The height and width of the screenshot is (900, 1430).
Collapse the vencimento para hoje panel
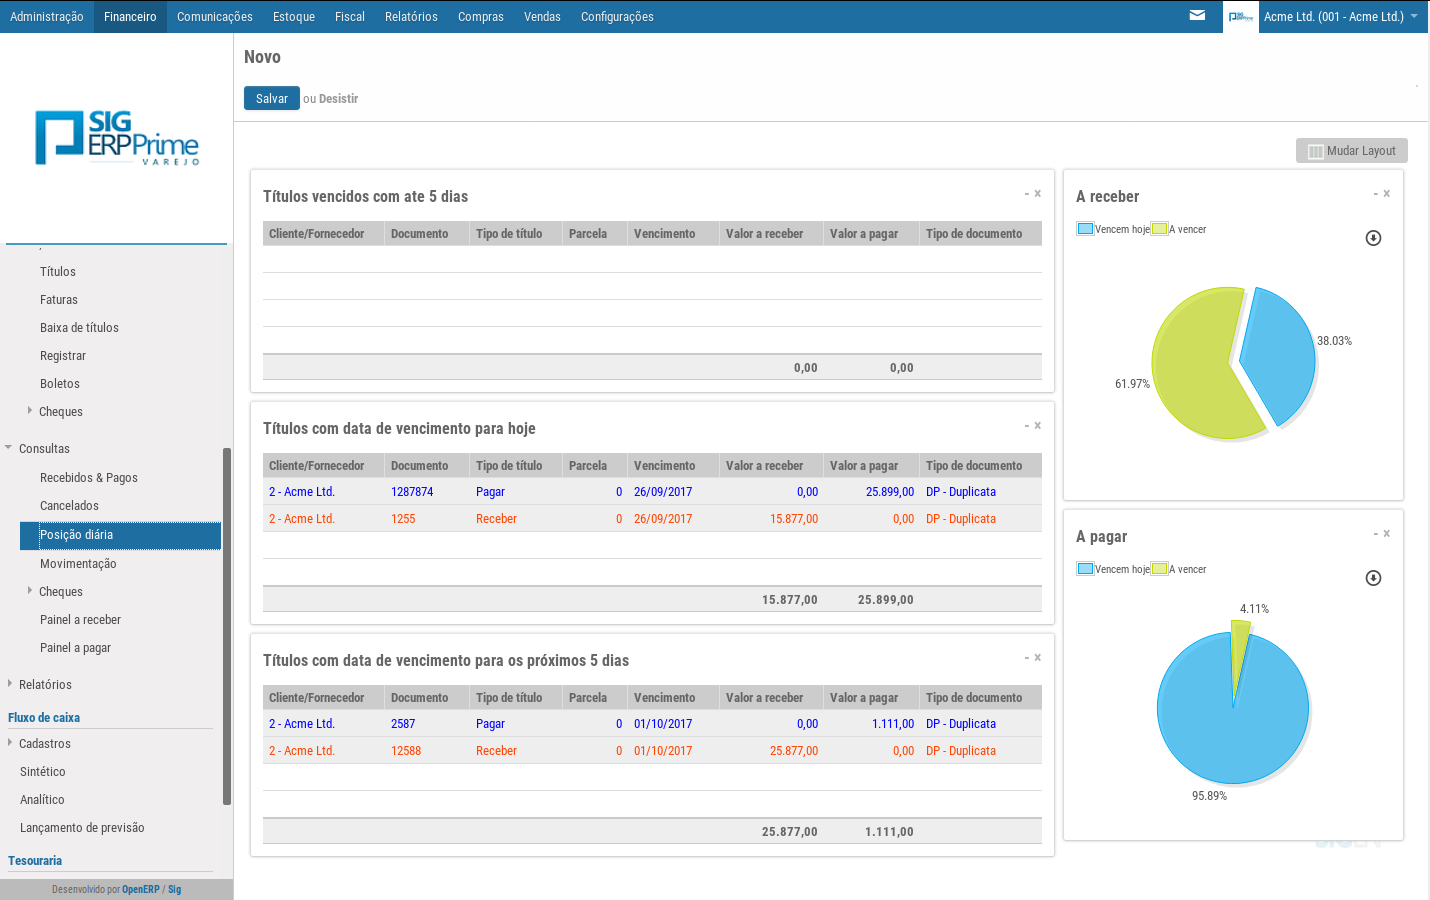tap(1027, 426)
